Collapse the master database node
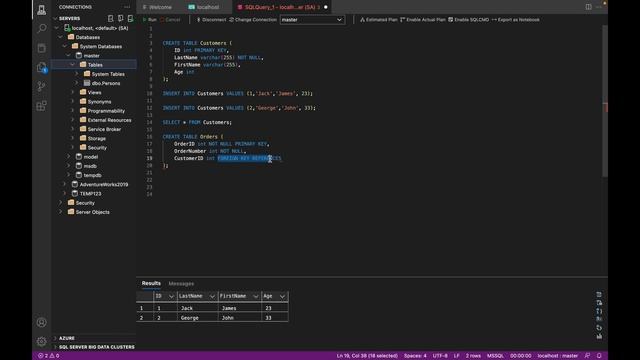Screen dimensions: 640x360 [x=69, y=56]
